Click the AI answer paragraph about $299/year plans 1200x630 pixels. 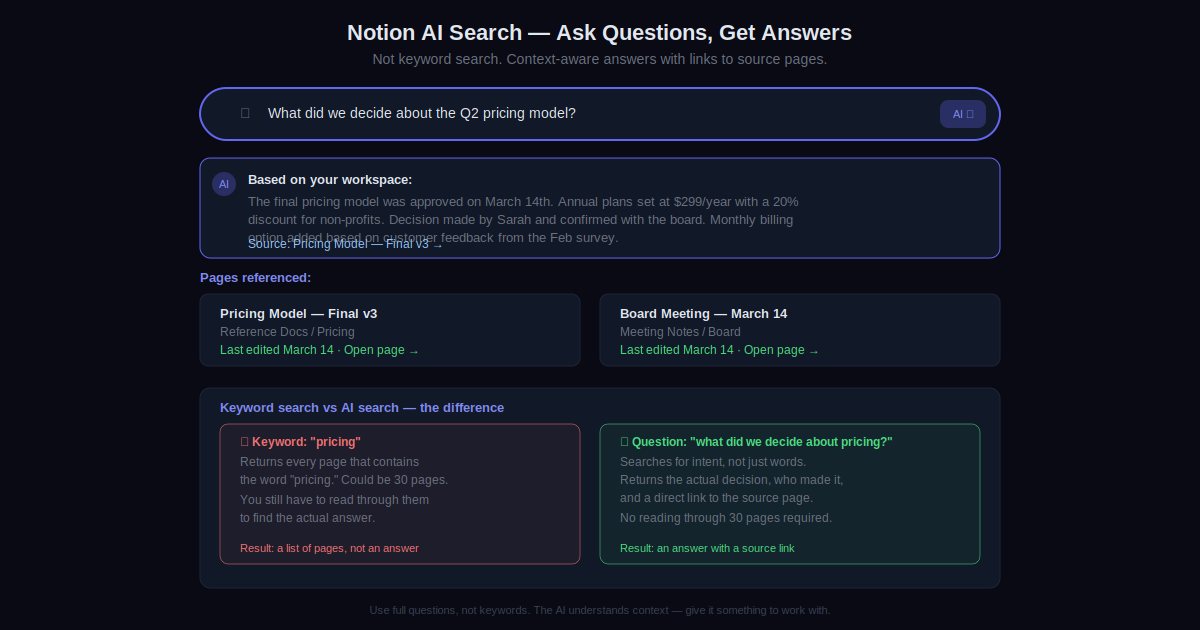(x=522, y=211)
